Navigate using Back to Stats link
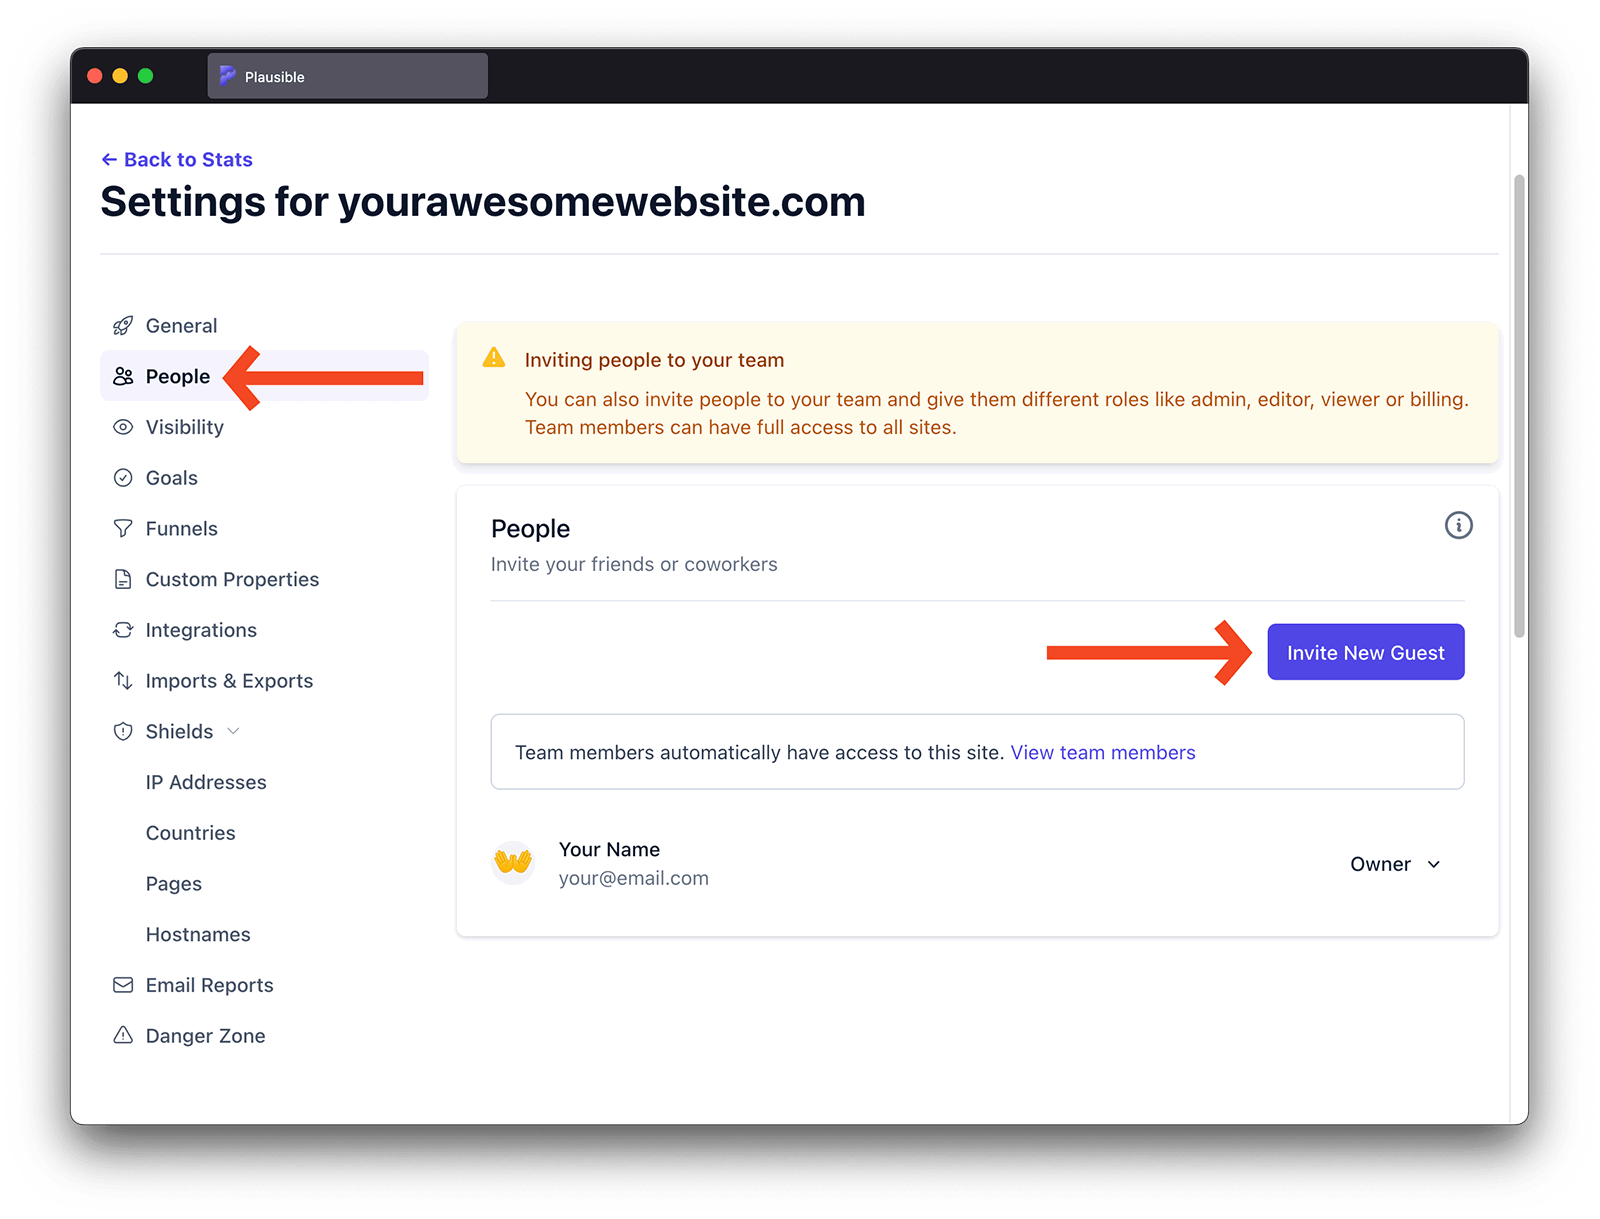This screenshot has width=1600, height=1219. point(177,159)
